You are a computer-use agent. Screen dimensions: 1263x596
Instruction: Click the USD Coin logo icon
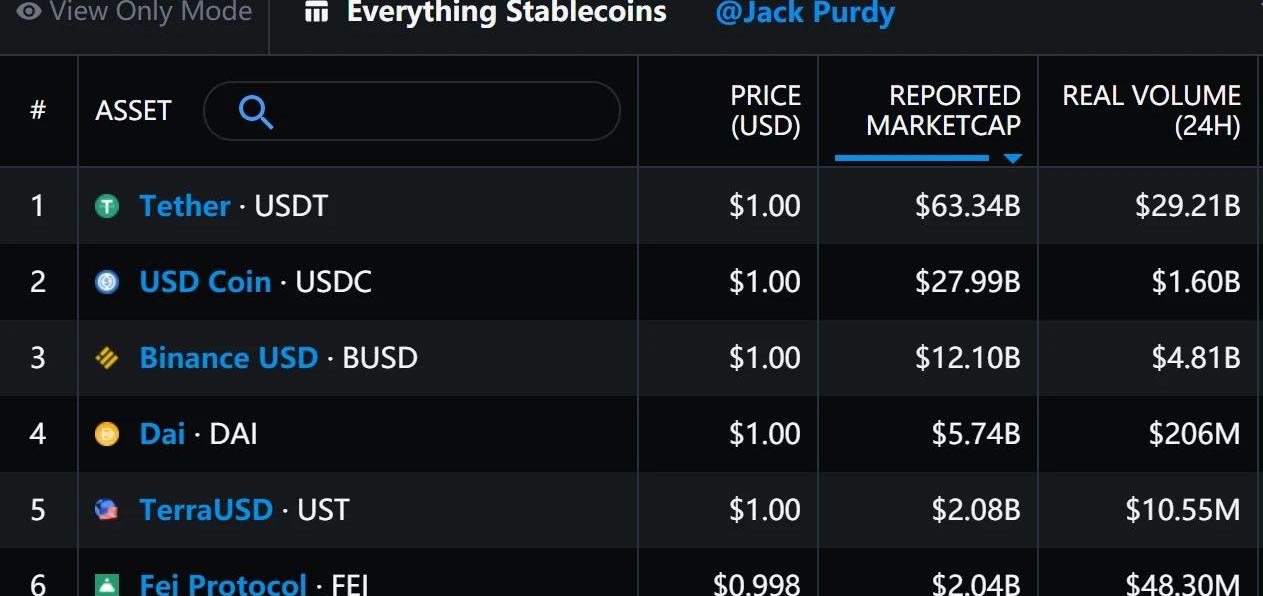tap(107, 283)
